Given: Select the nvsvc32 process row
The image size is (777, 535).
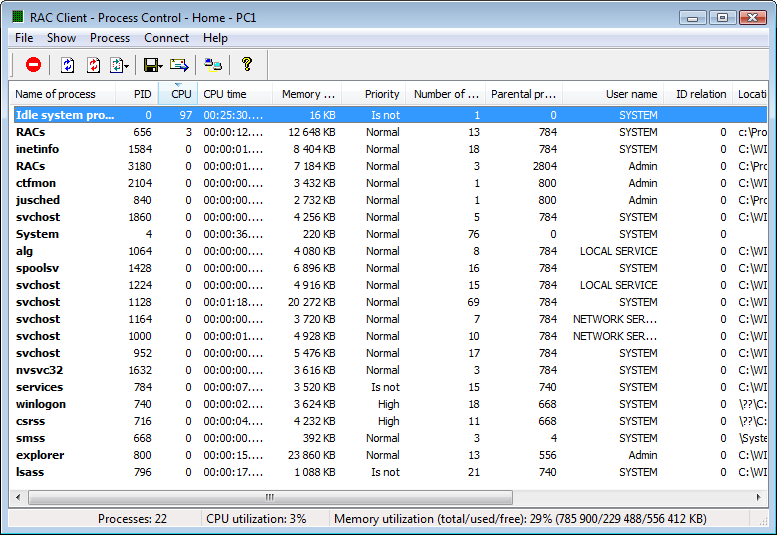Looking at the screenshot, I should point(390,370).
